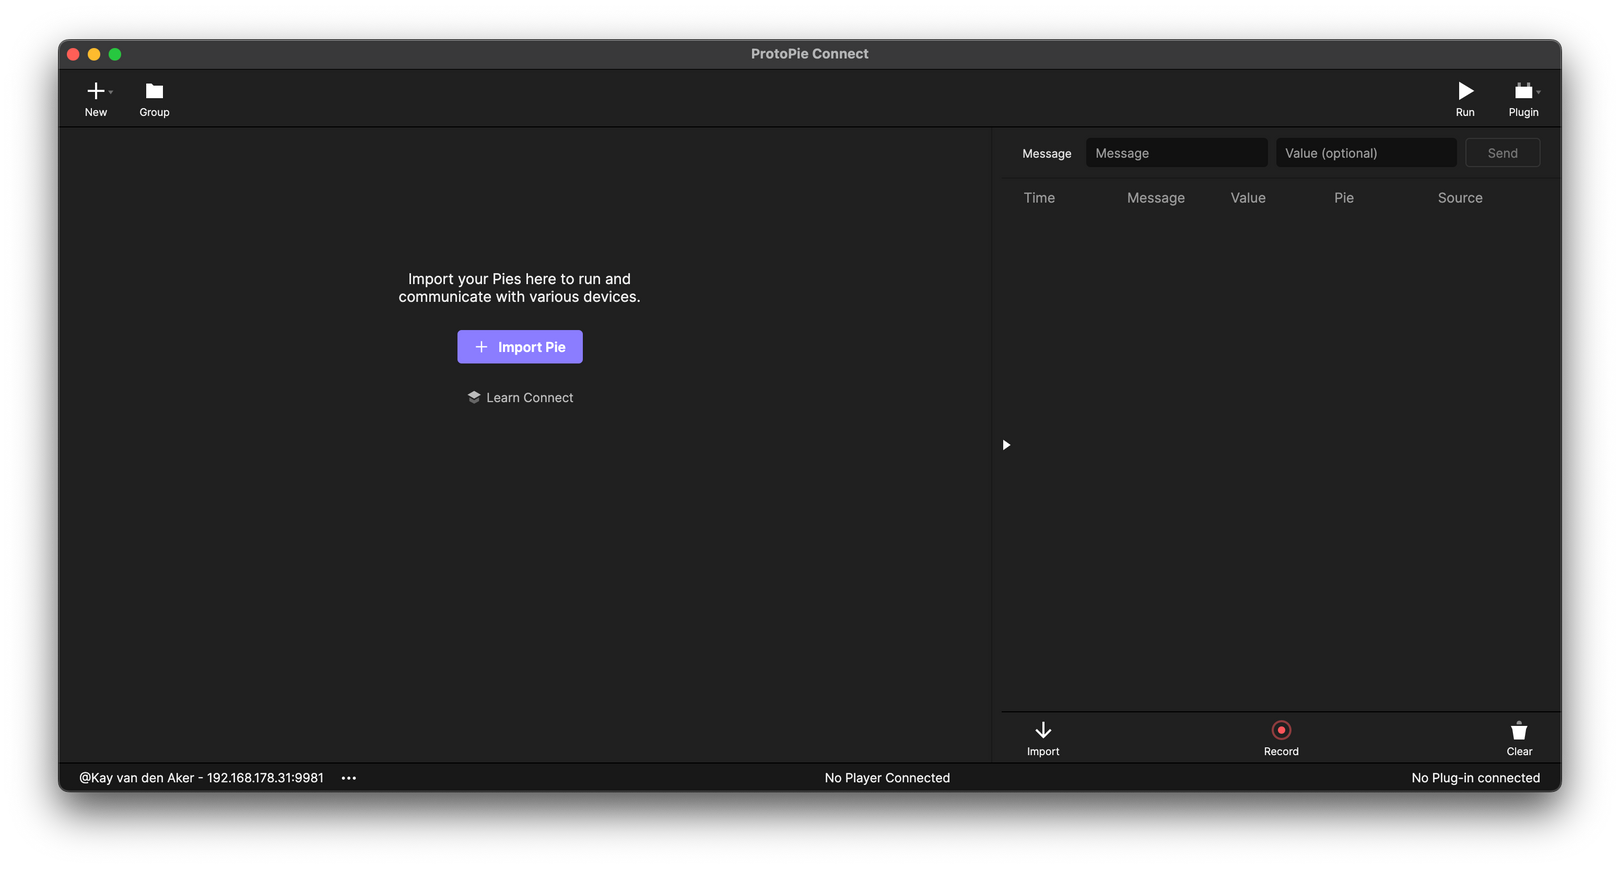Image resolution: width=1620 pixels, height=869 pixels.
Task: Click the red close window button
Action: point(73,54)
